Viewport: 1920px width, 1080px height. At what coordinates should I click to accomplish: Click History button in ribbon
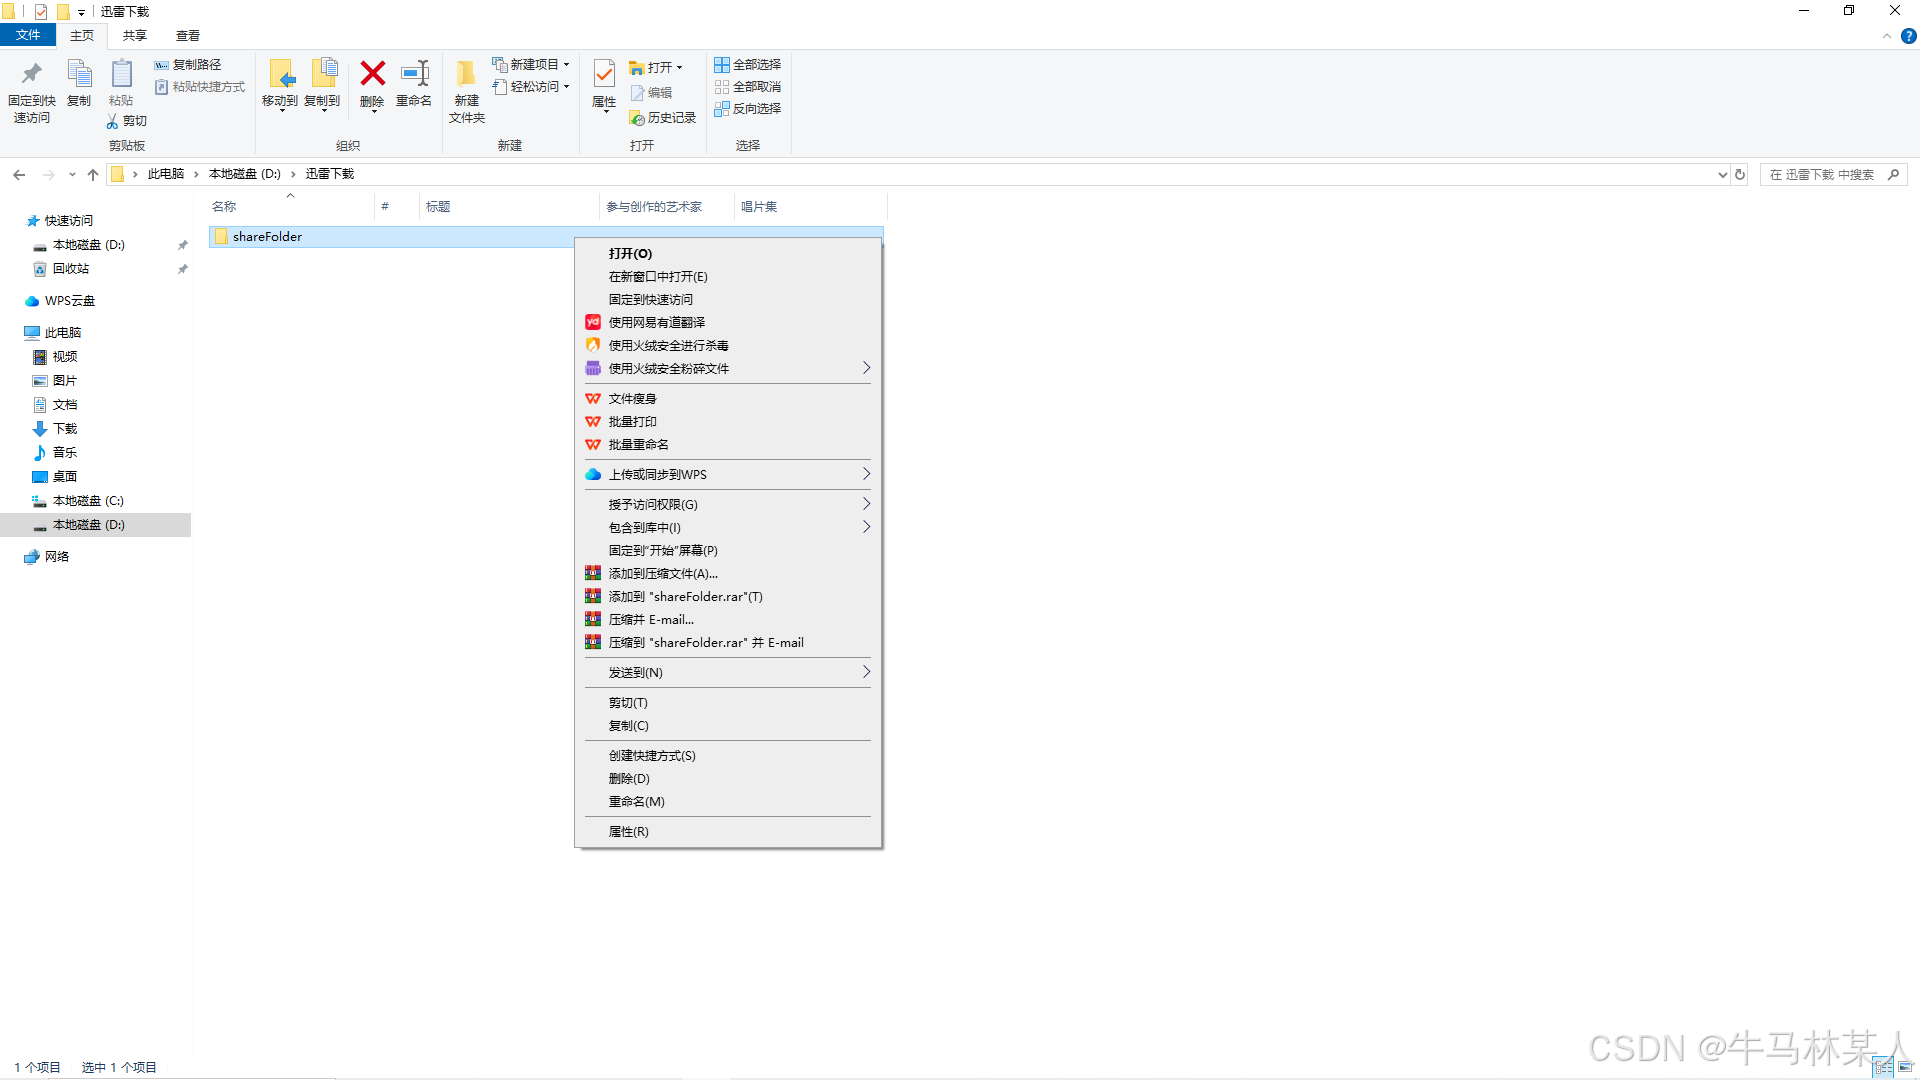(662, 118)
